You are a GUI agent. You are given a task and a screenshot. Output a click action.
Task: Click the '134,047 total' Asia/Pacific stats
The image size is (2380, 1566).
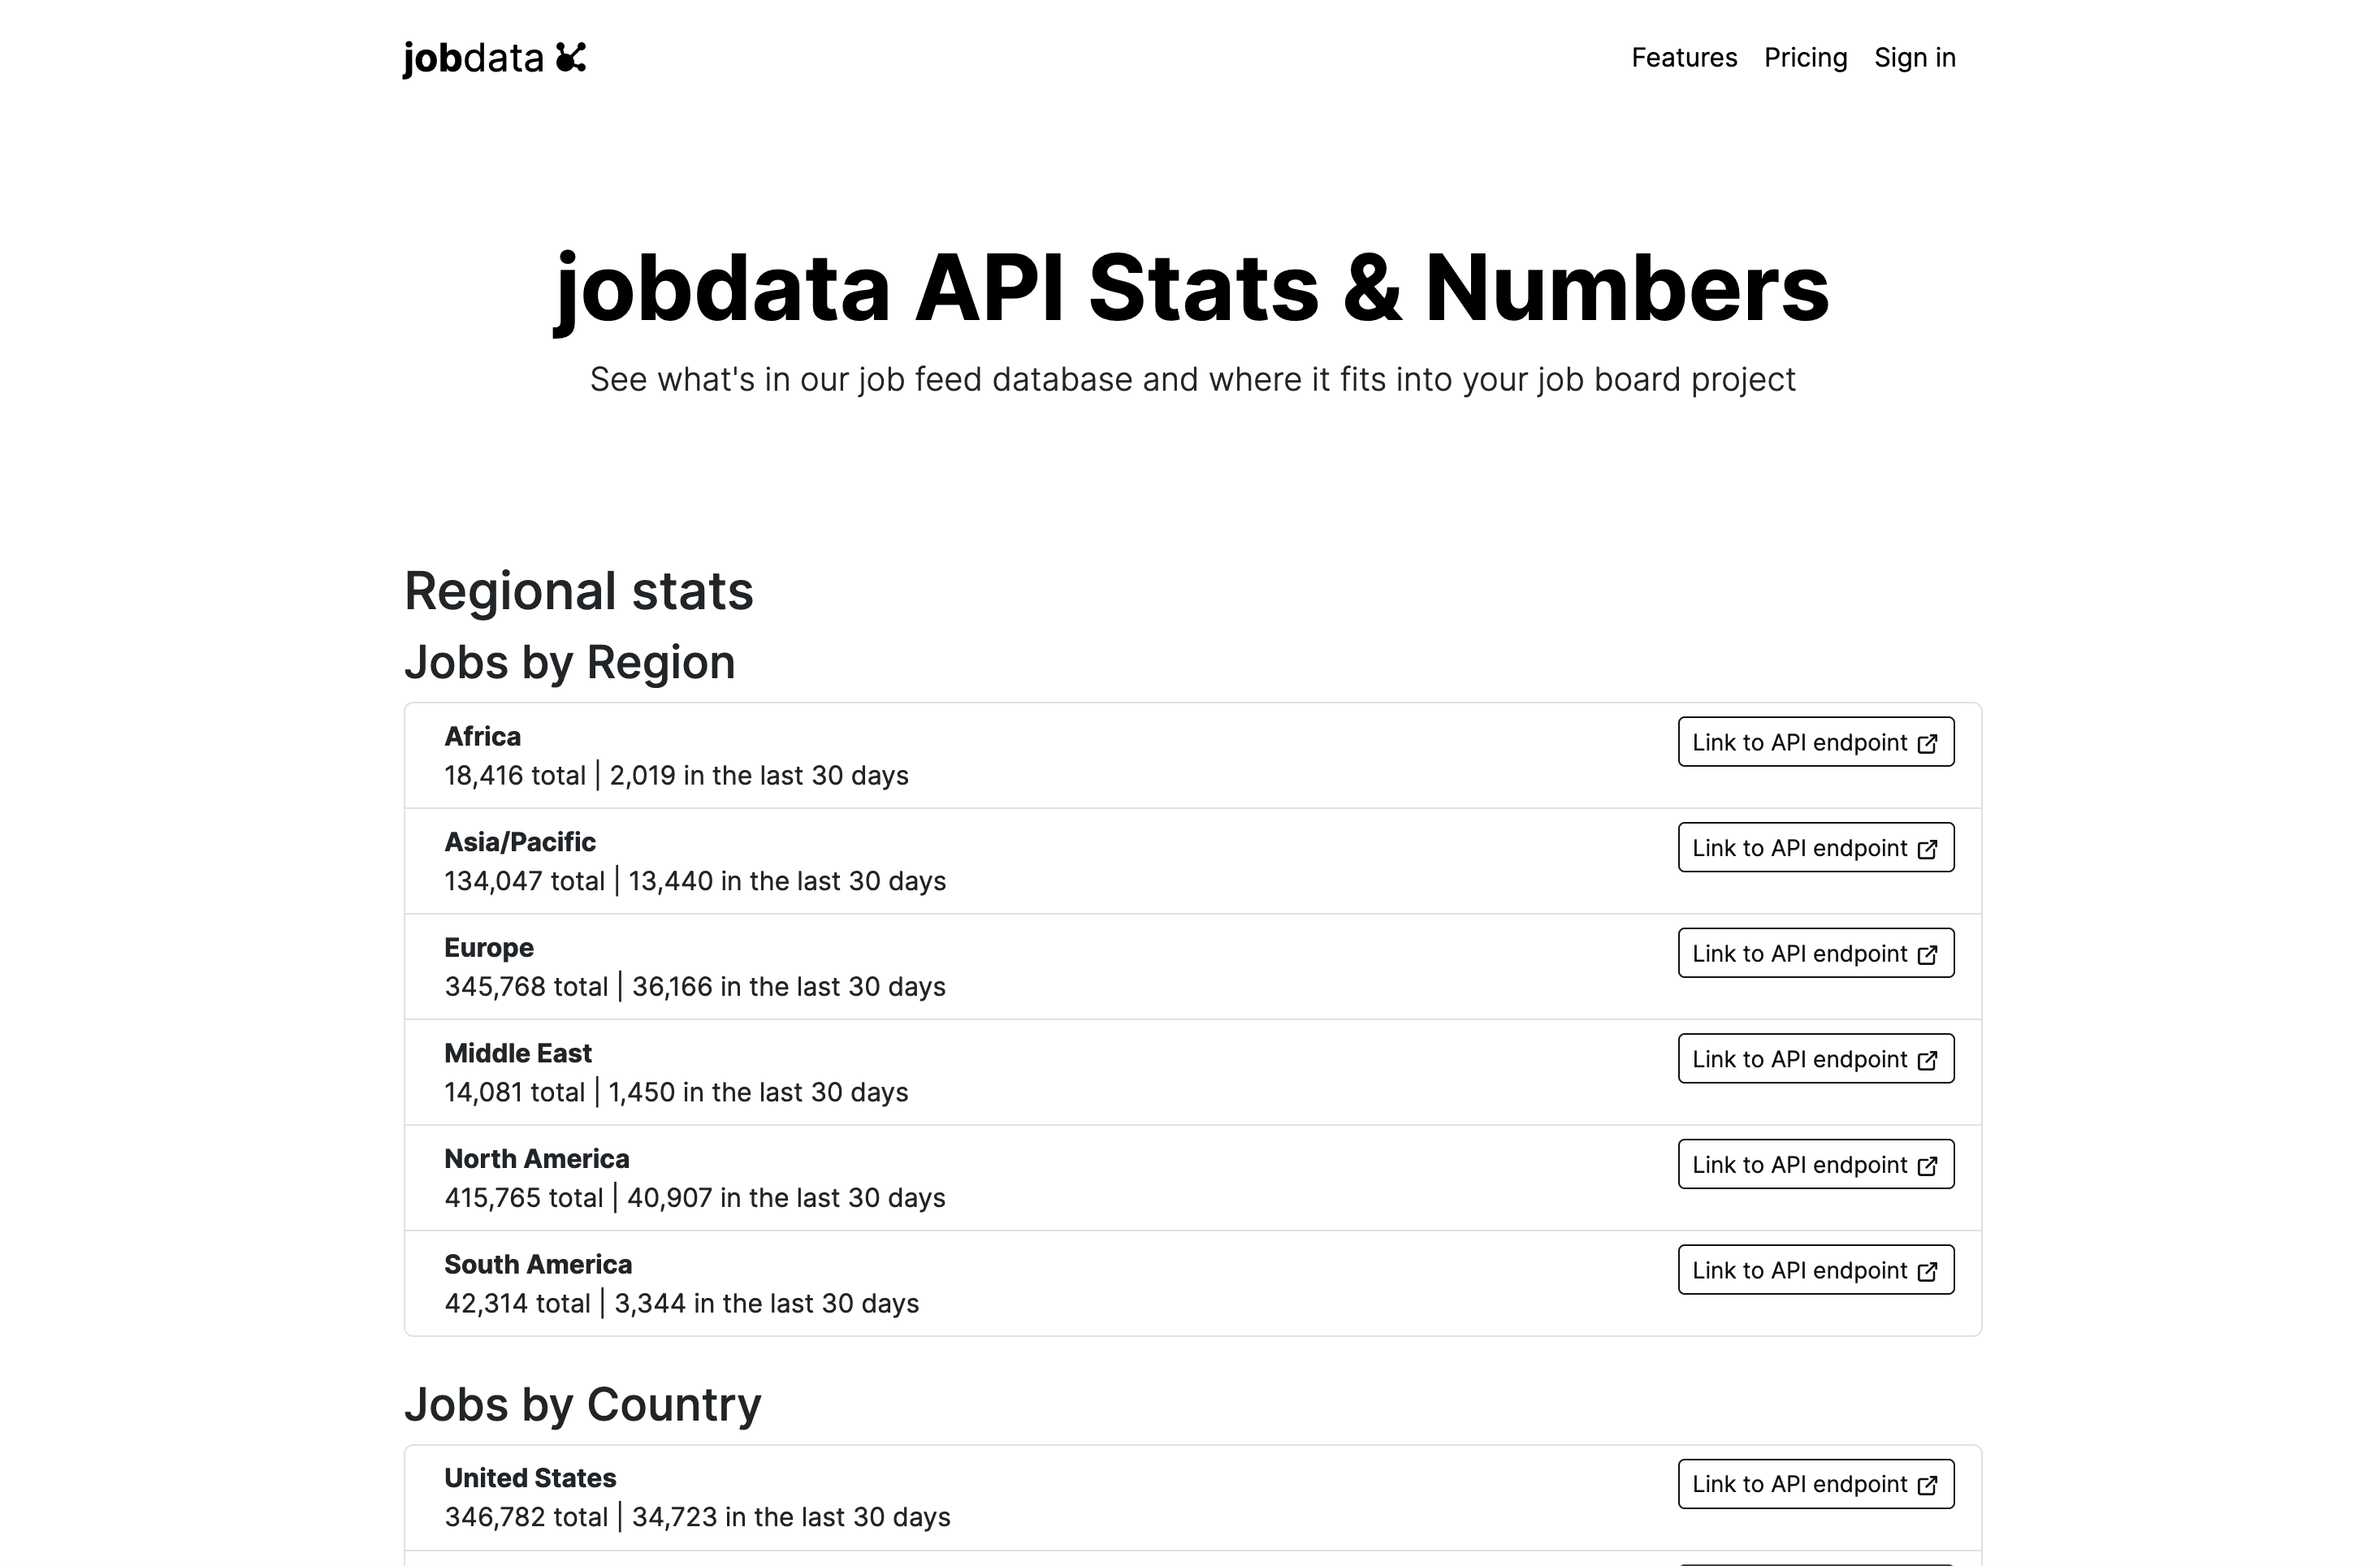click(695, 881)
